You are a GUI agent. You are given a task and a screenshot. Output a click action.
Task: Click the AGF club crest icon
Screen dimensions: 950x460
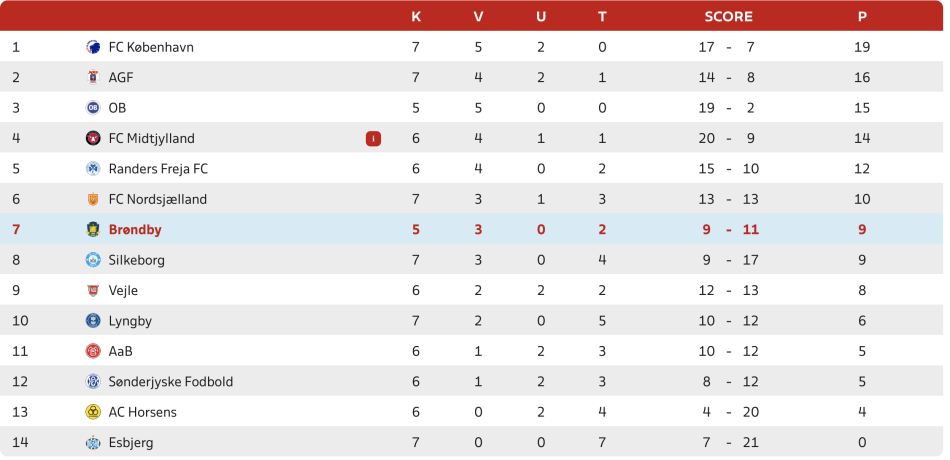pos(93,77)
